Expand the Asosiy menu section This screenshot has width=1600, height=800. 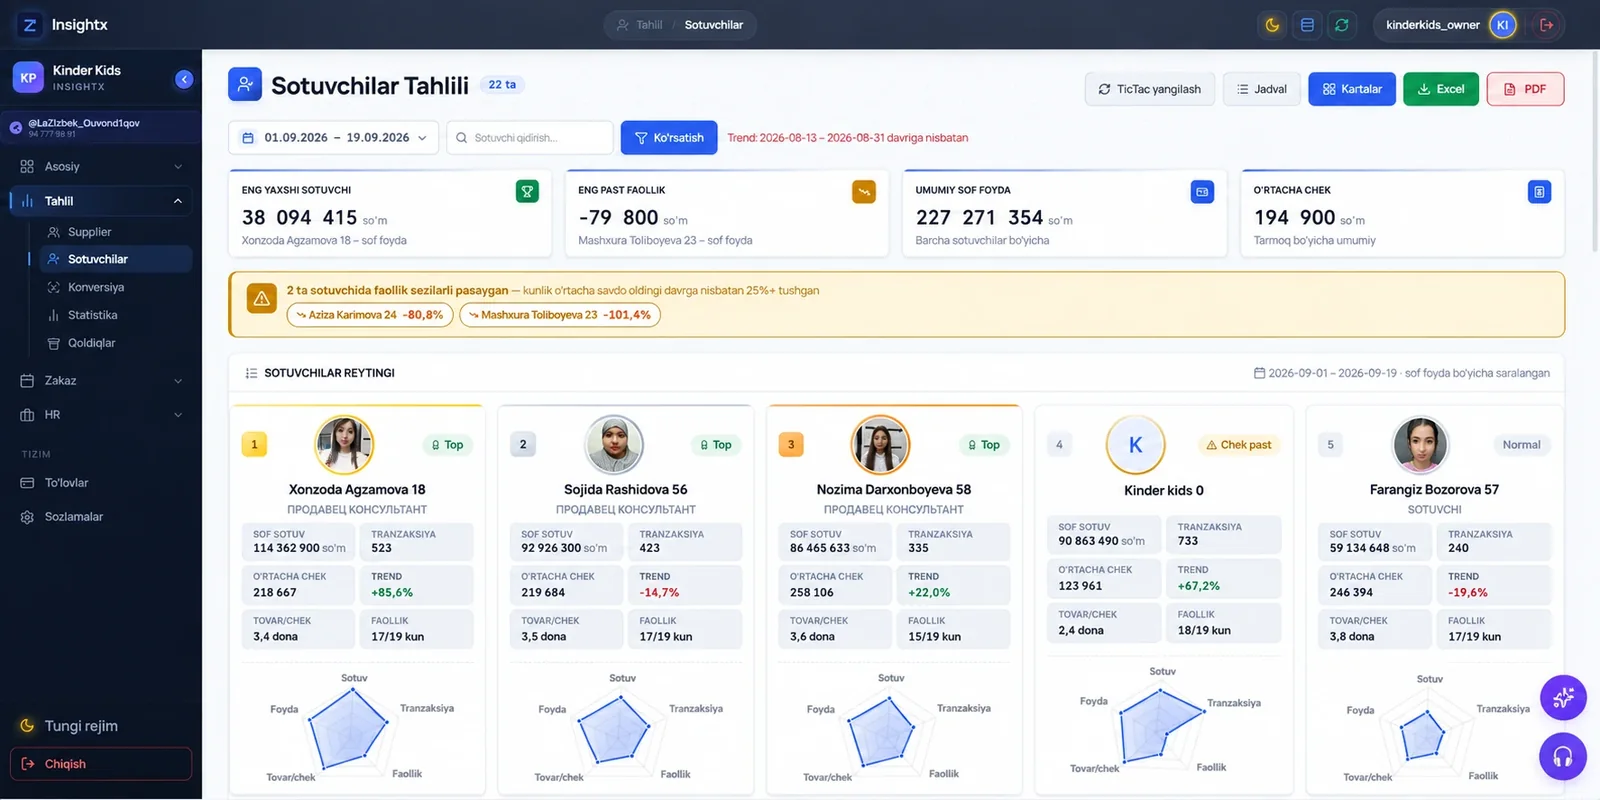[101, 166]
